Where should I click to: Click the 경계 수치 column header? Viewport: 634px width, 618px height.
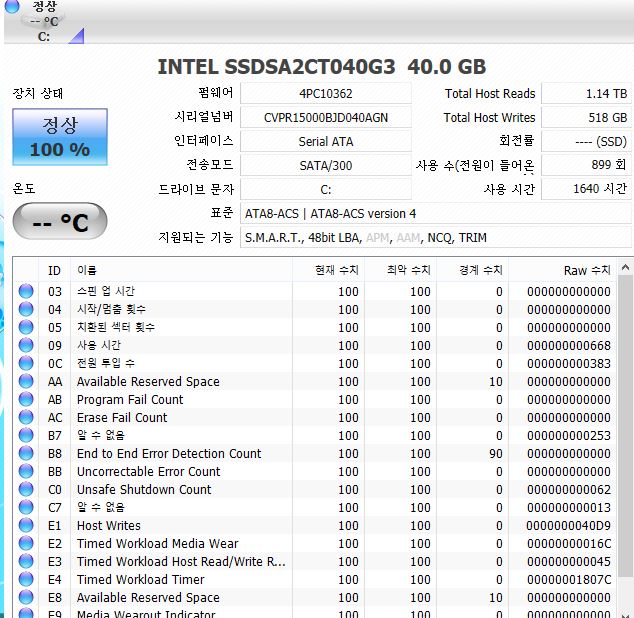472,270
